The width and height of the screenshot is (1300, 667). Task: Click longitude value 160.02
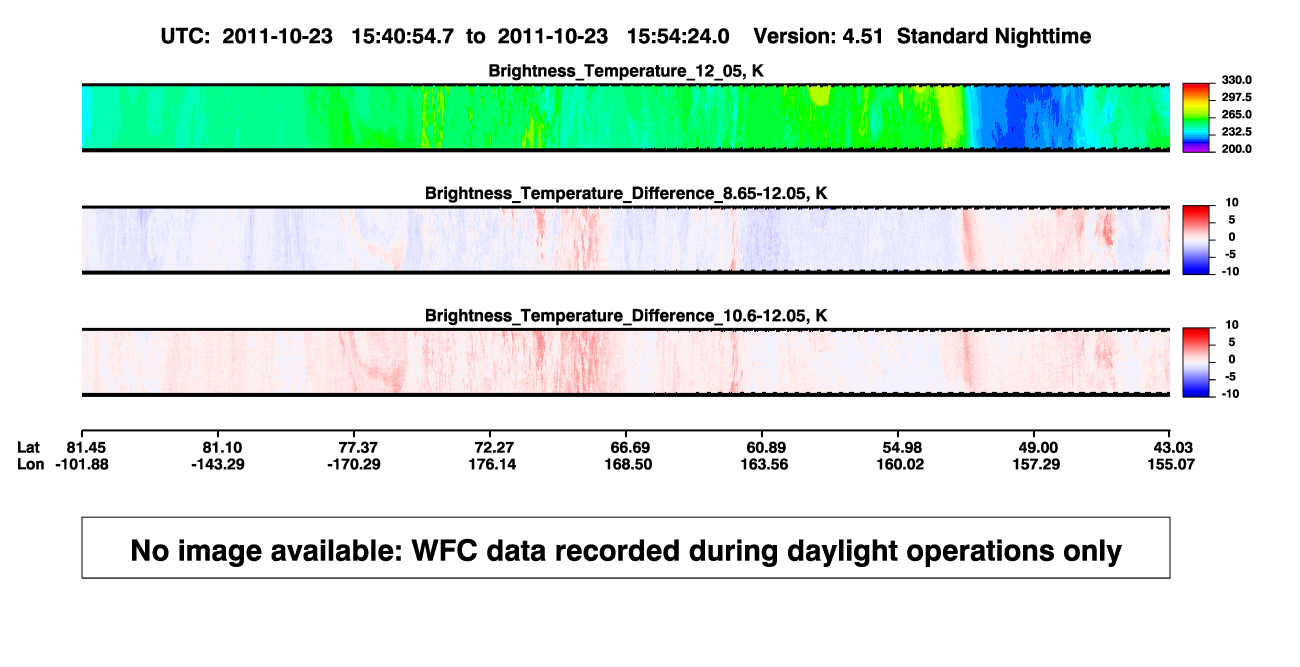coord(900,464)
